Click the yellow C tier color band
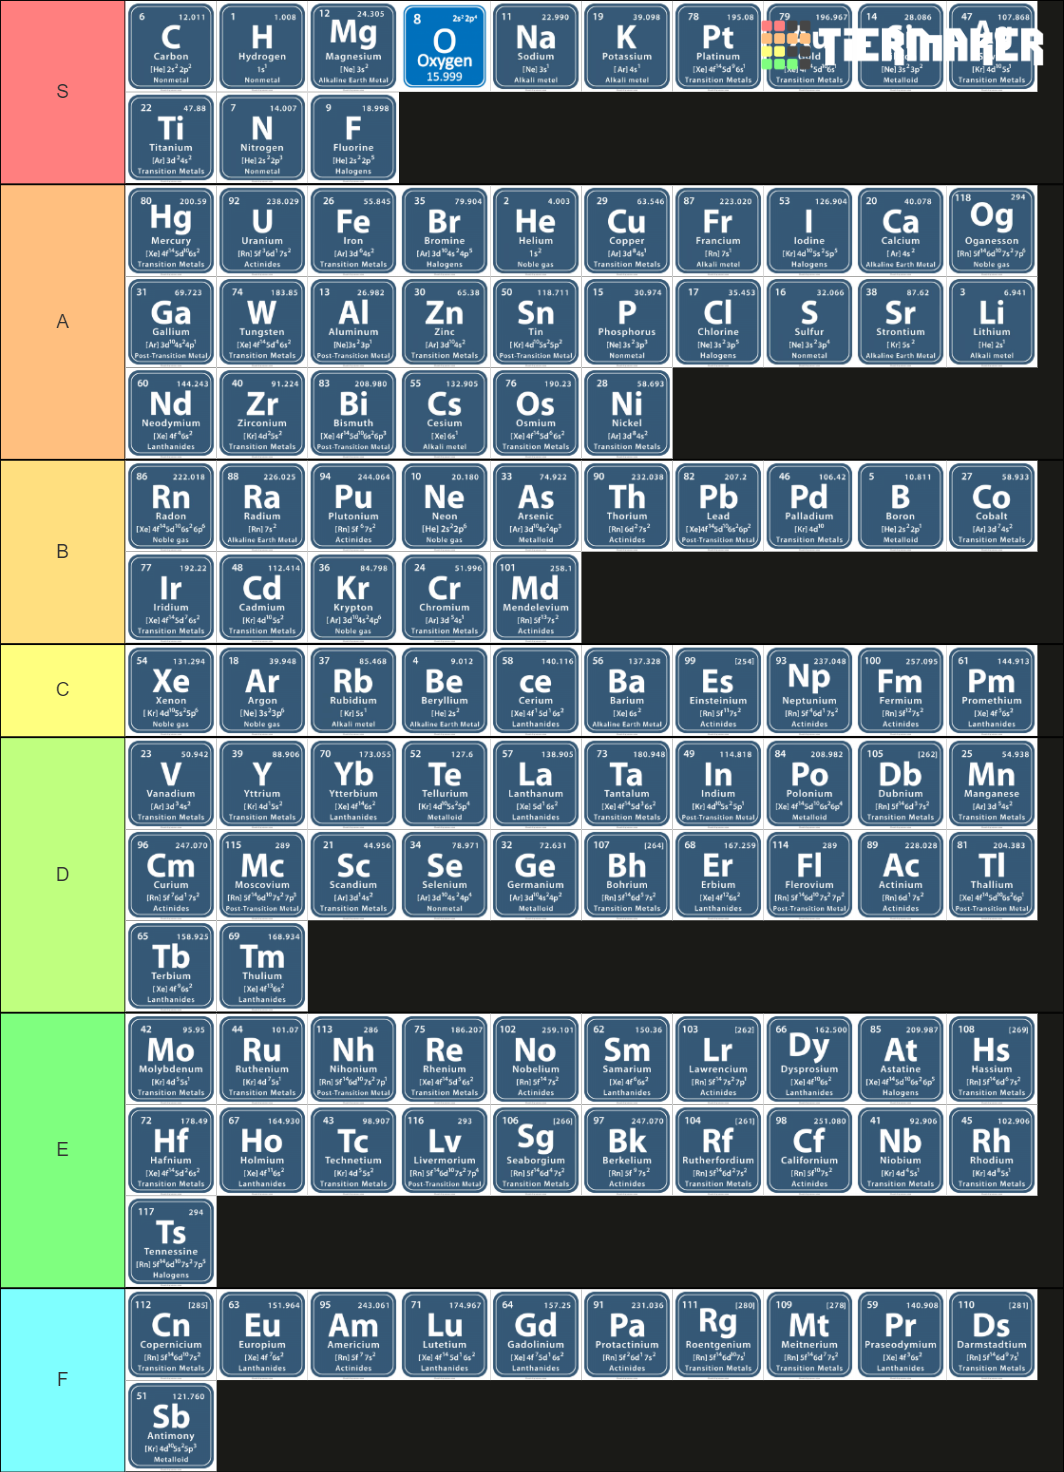Image resolution: width=1064 pixels, height=1472 pixels. point(62,689)
